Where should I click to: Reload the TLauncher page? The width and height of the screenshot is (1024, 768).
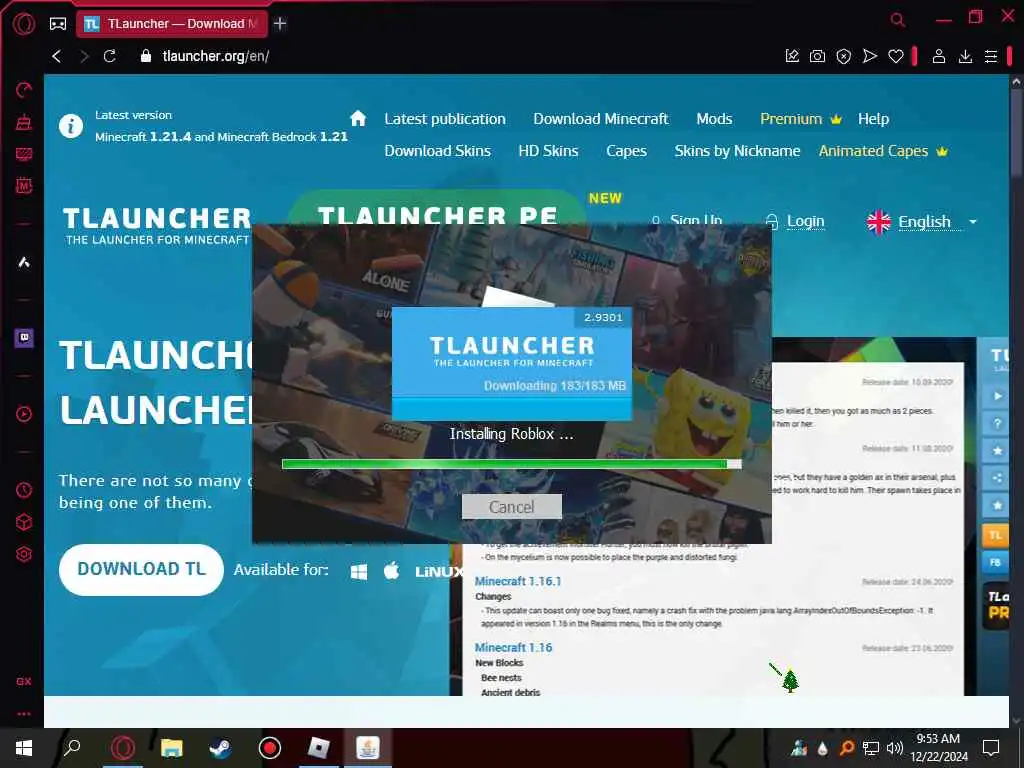tap(110, 56)
